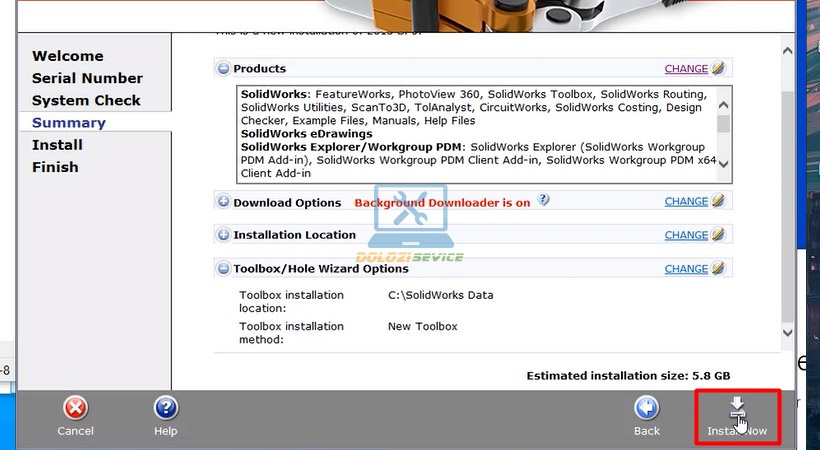Select the System Check step in sidebar
820x450 pixels.
[x=86, y=100]
